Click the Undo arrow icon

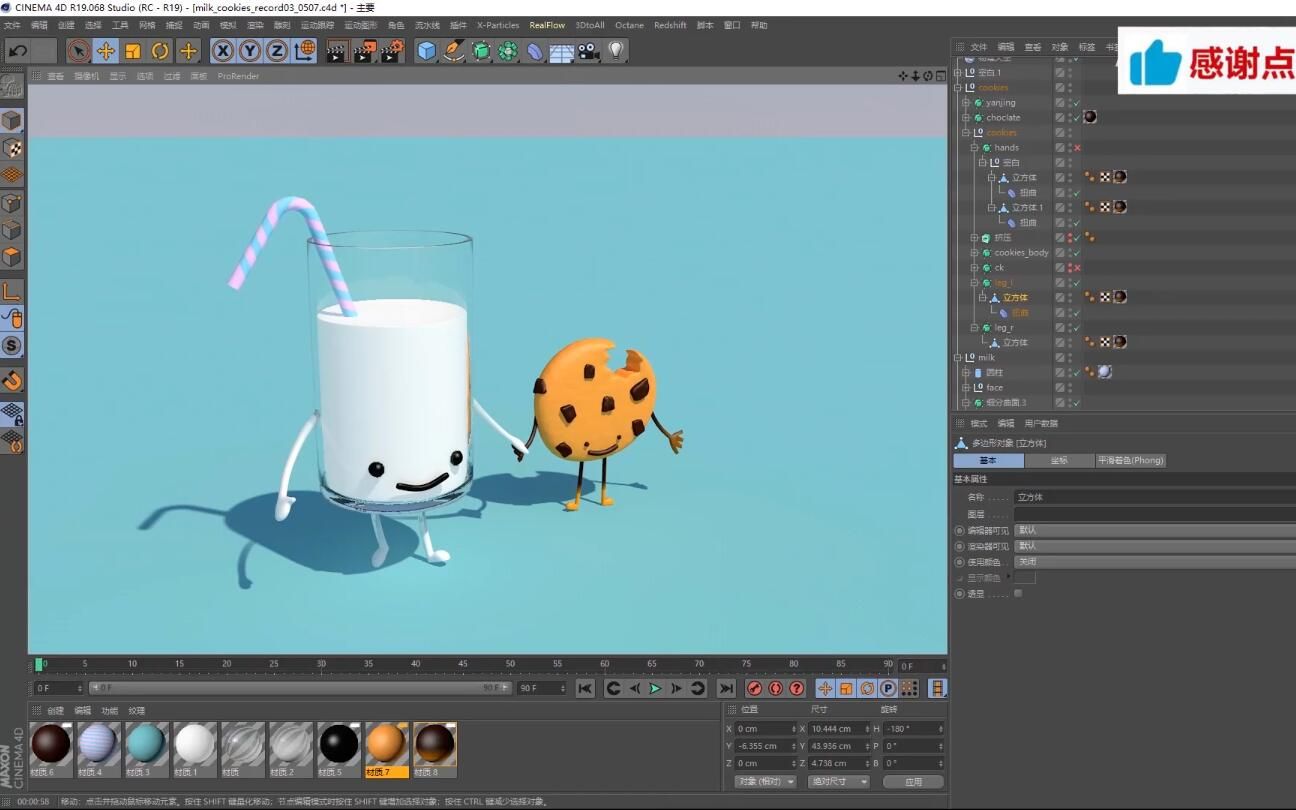pos(18,51)
